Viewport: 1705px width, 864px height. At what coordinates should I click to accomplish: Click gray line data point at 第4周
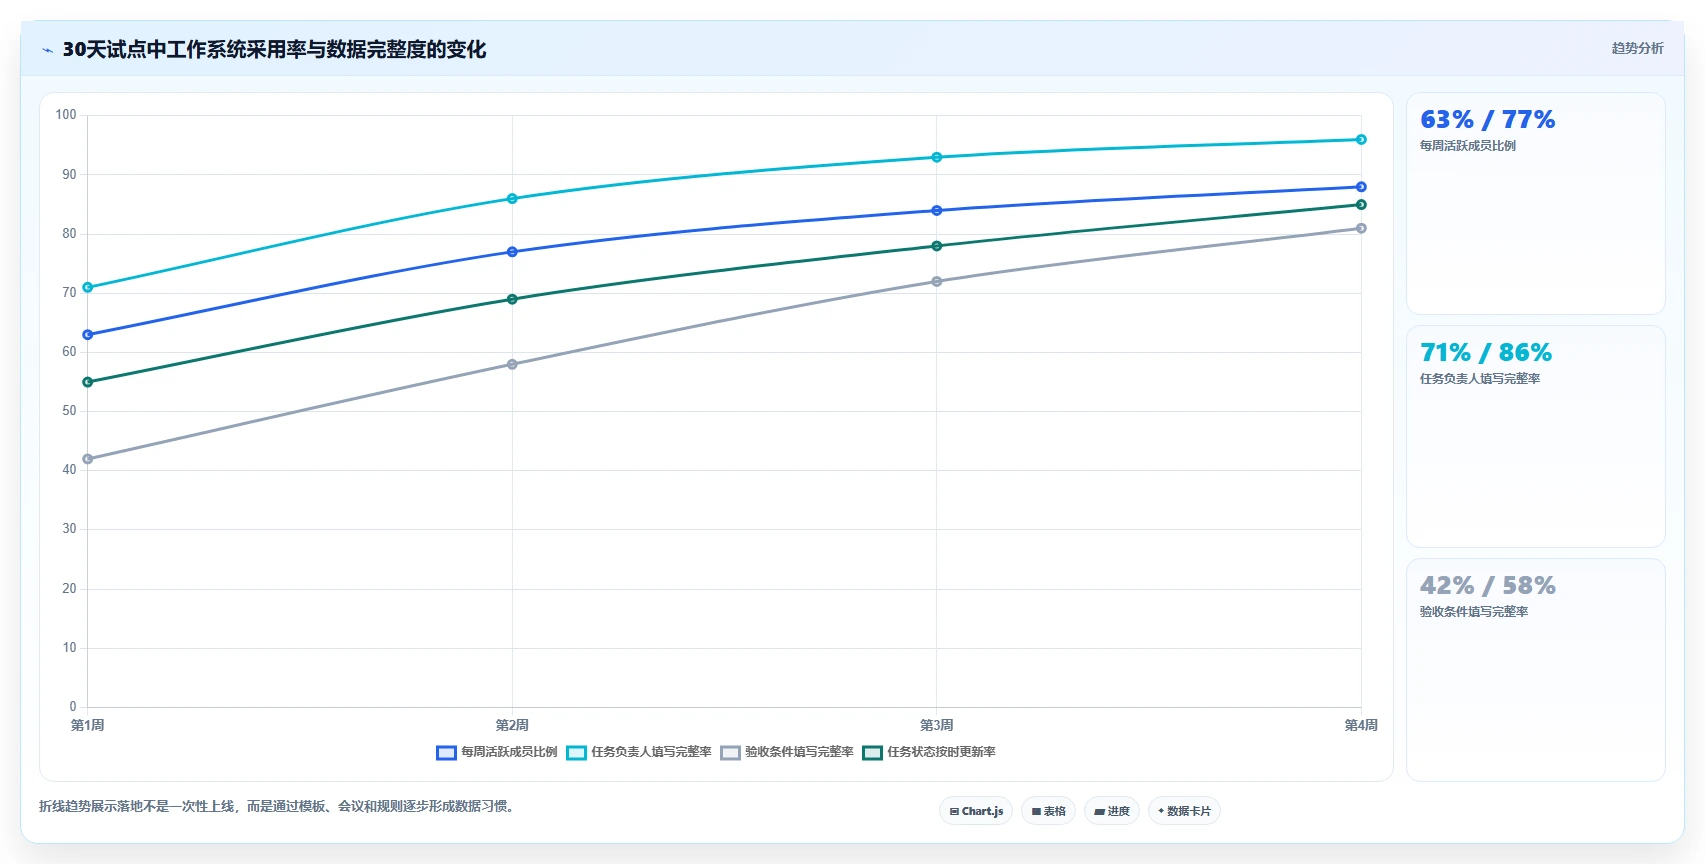coord(1361,229)
